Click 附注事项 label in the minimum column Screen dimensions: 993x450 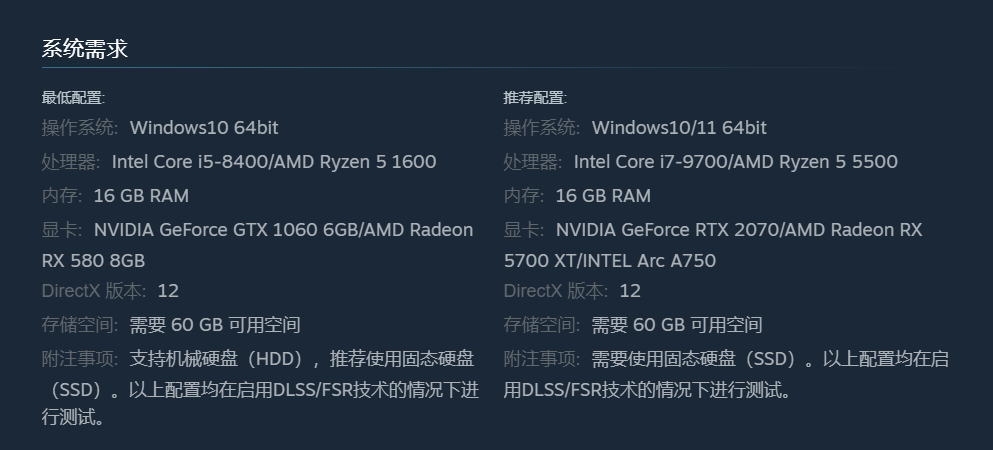pos(79,359)
